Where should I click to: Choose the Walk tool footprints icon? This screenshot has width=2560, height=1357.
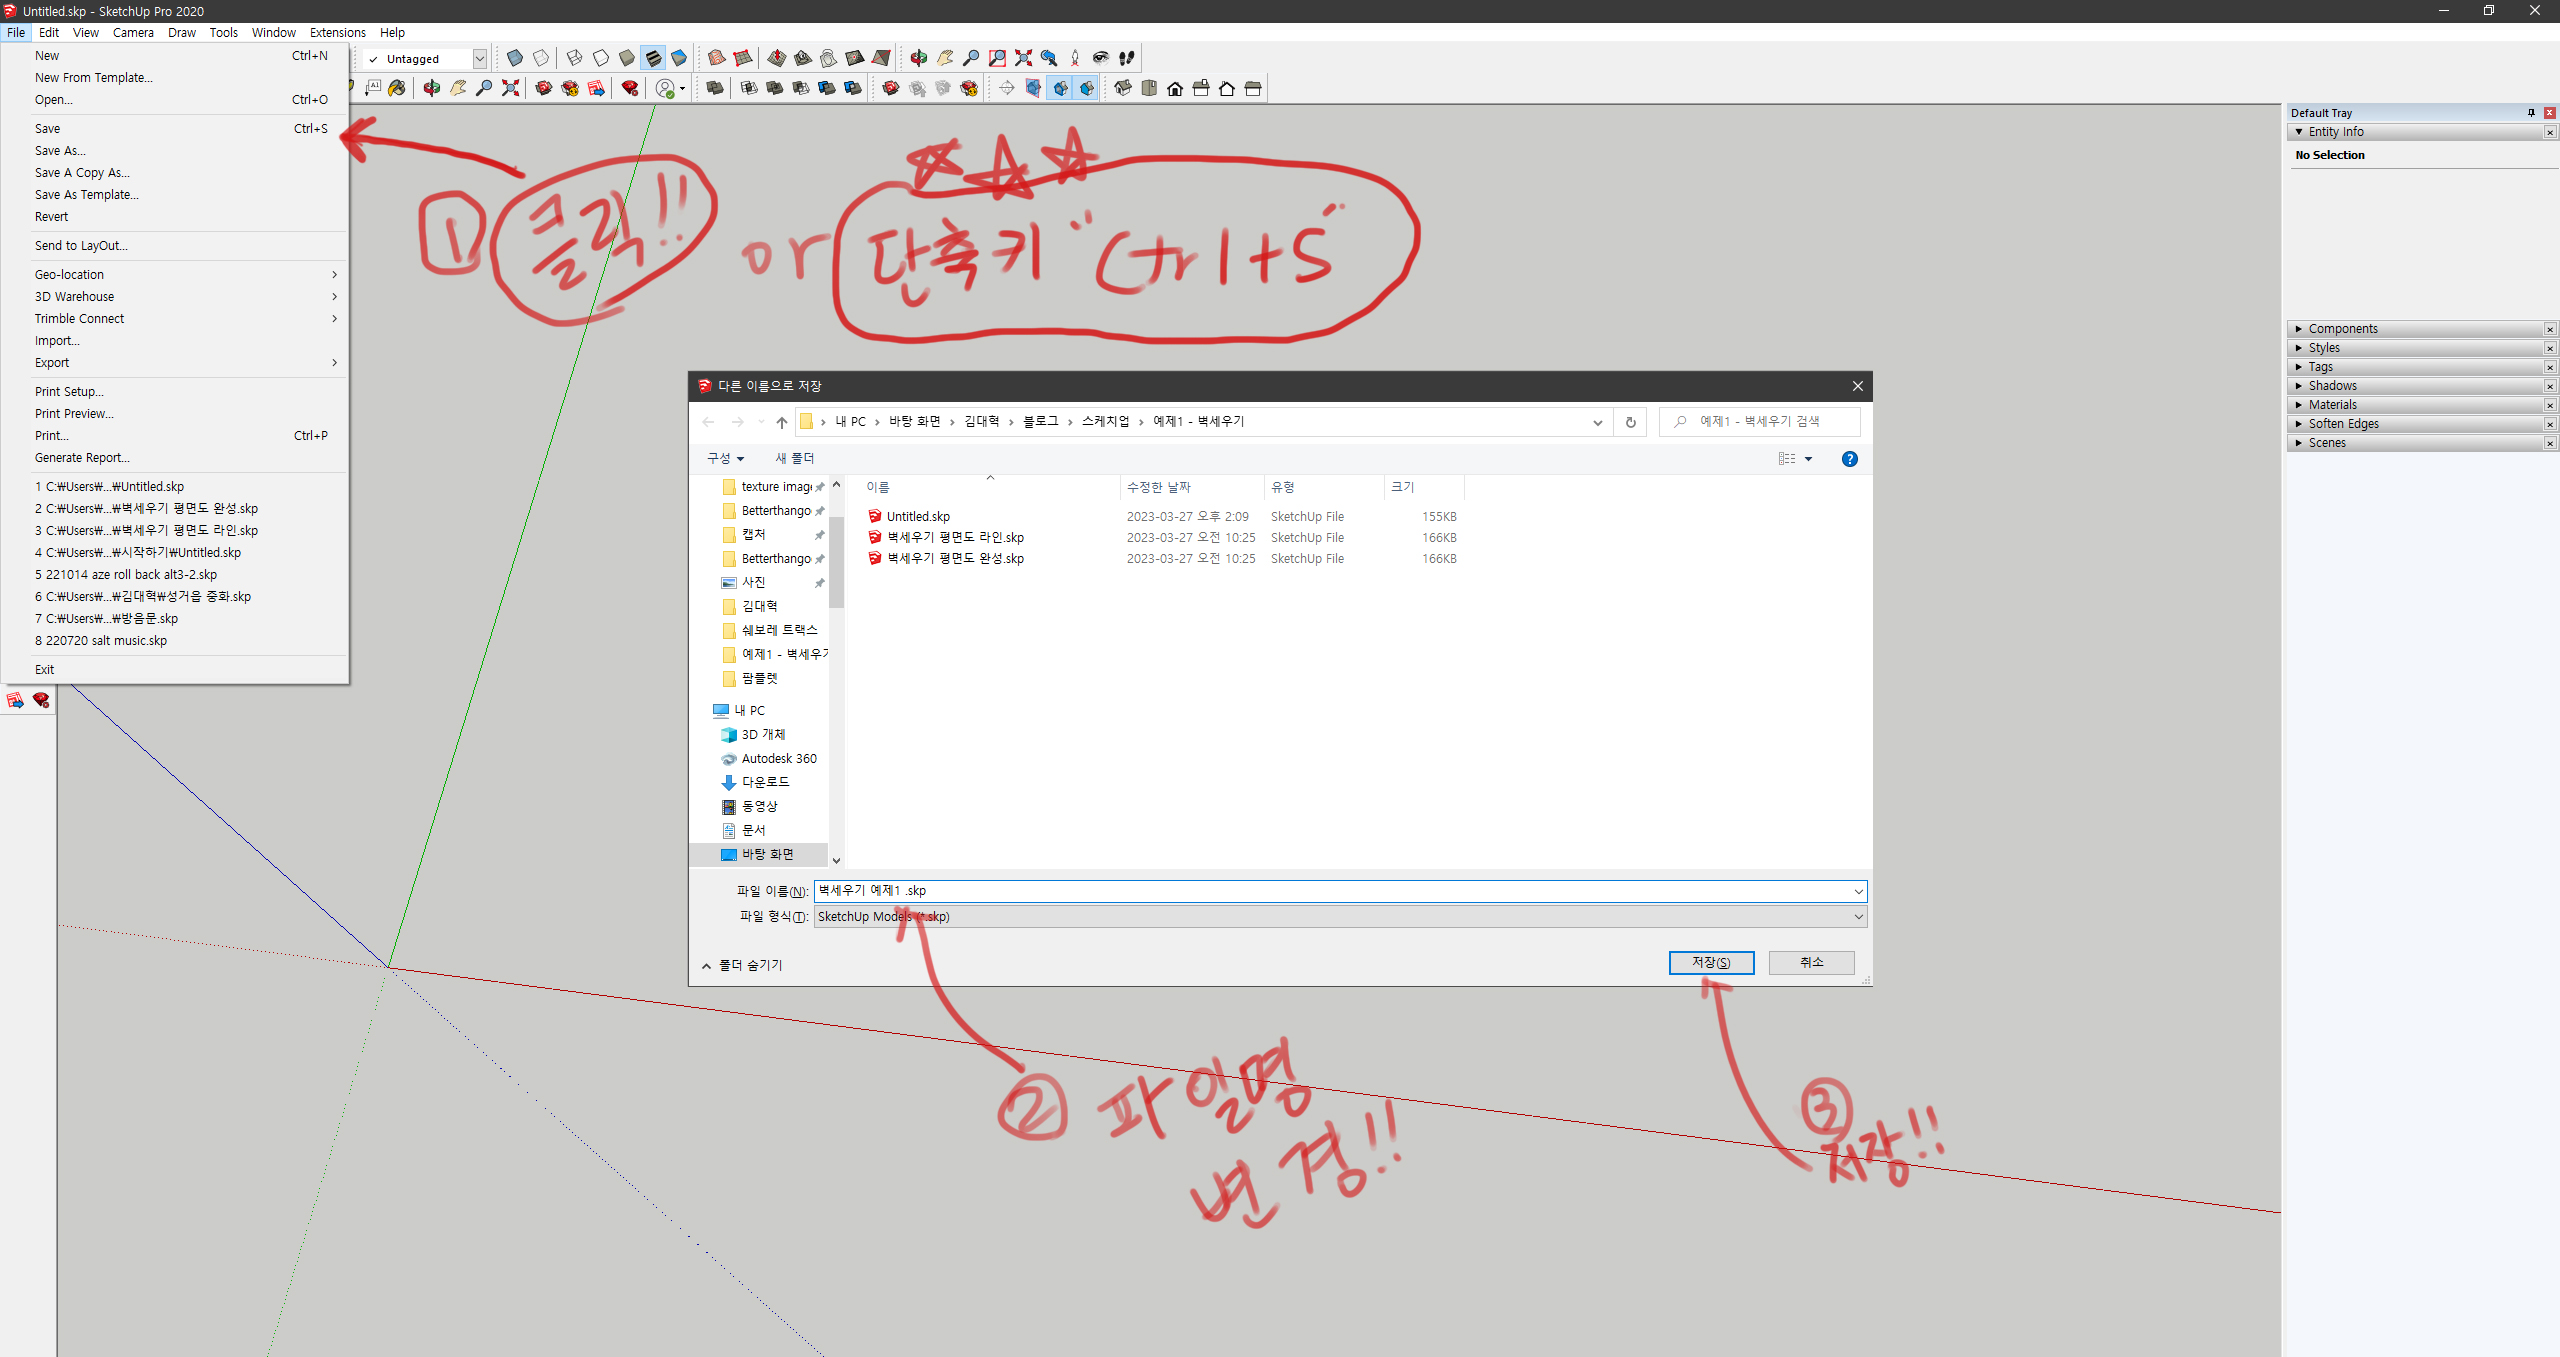pyautogui.click(x=1127, y=58)
